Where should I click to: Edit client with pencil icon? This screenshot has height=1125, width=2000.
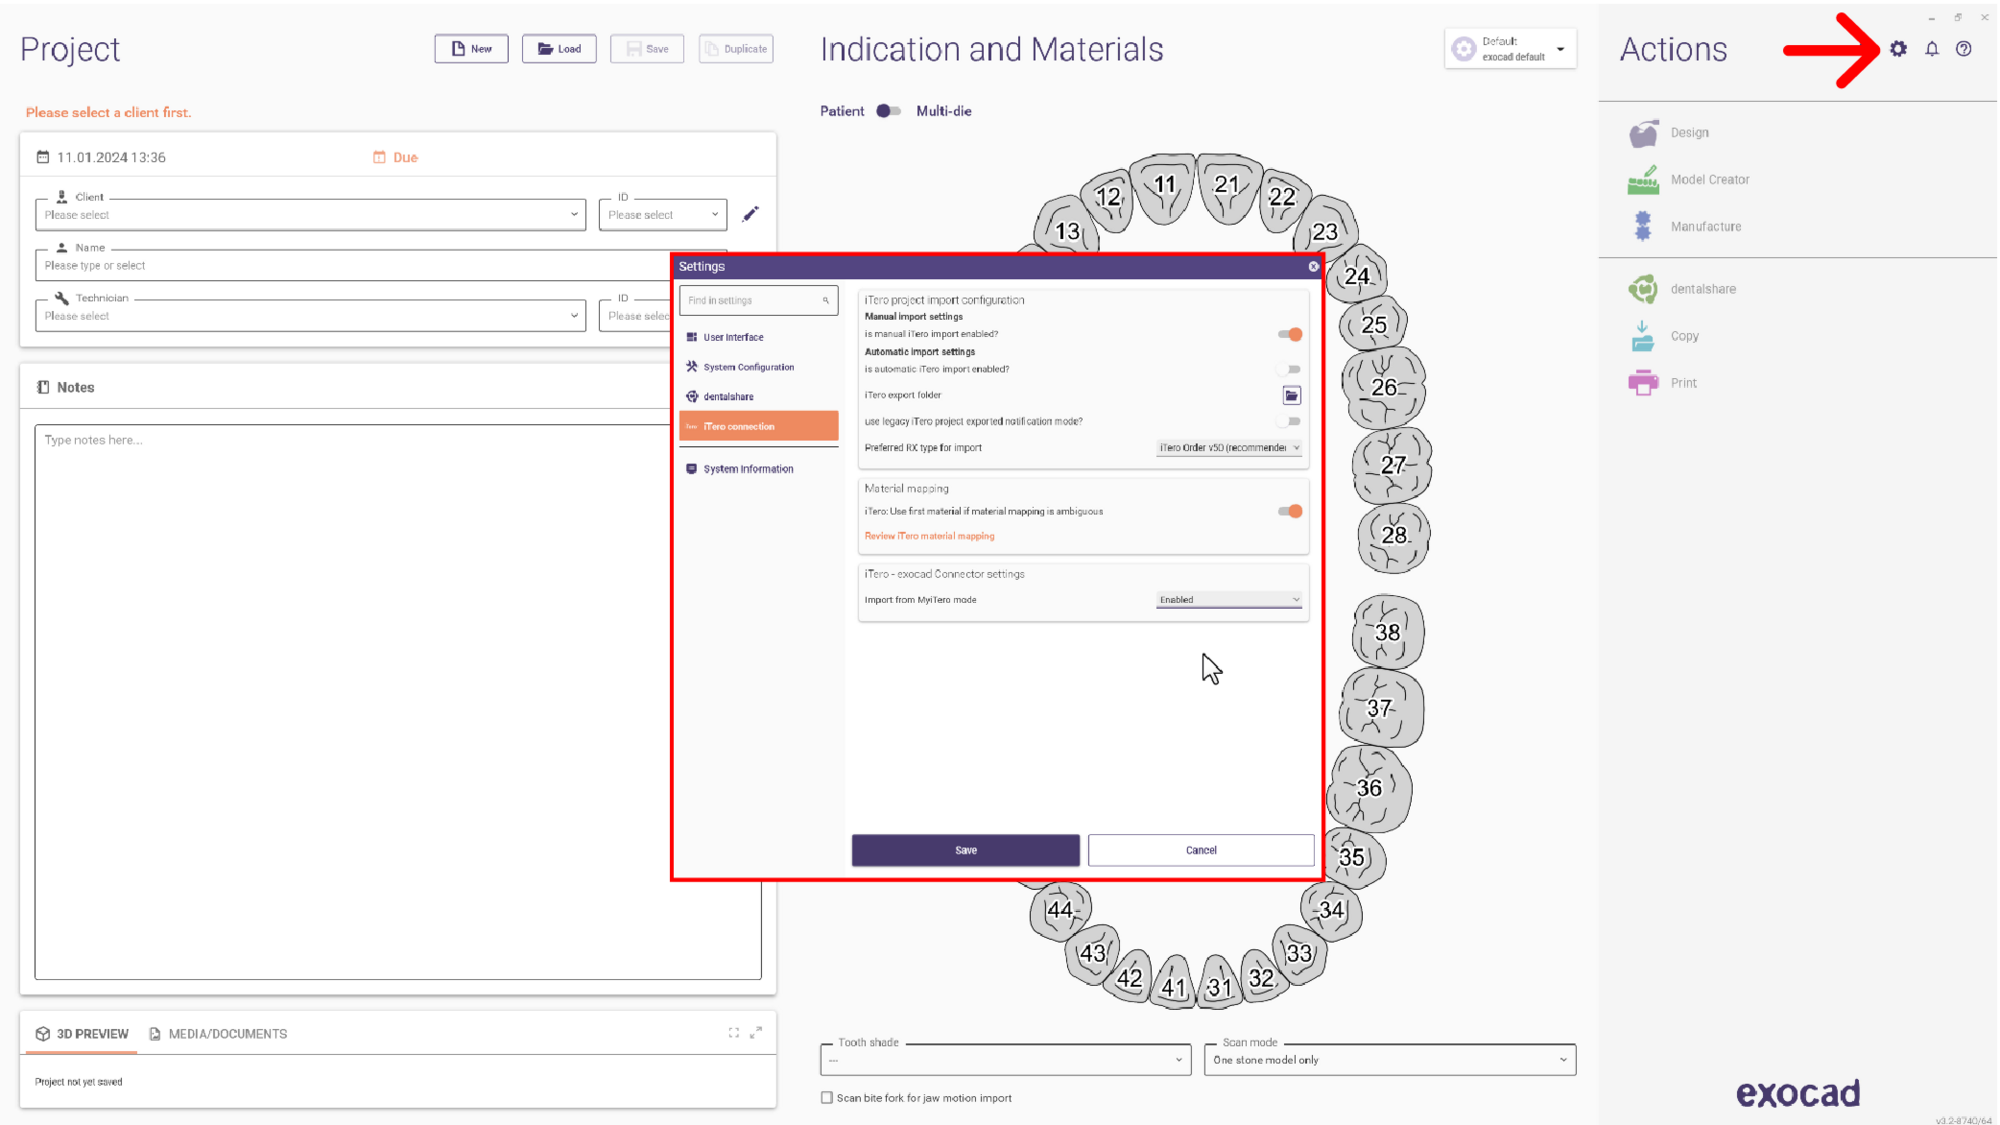[x=751, y=214]
